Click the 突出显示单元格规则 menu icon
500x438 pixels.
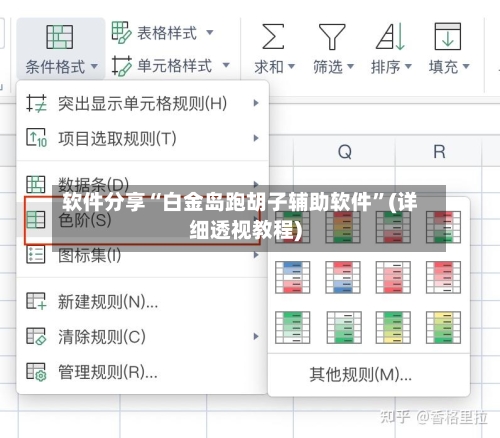click(x=36, y=103)
